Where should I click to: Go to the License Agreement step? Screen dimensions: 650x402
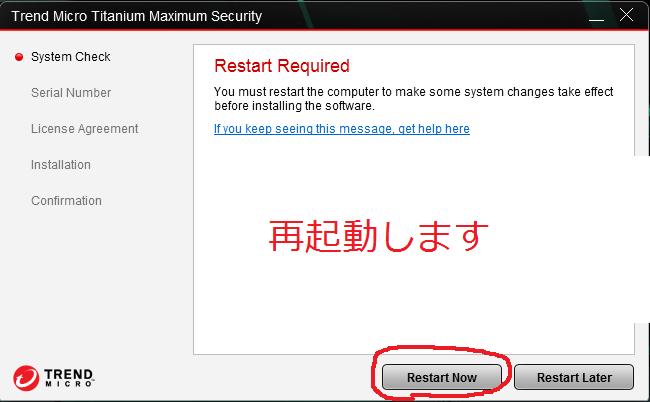pyautogui.click(x=85, y=129)
